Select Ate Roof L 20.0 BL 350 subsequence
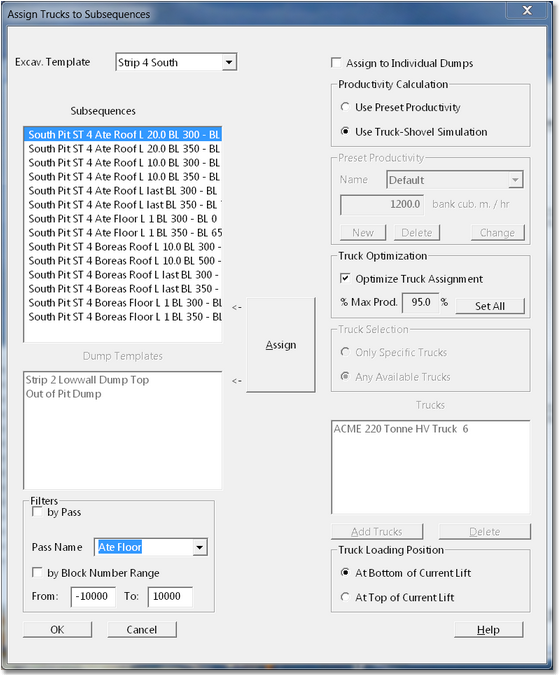This screenshot has height=677, width=560. tap(123, 149)
